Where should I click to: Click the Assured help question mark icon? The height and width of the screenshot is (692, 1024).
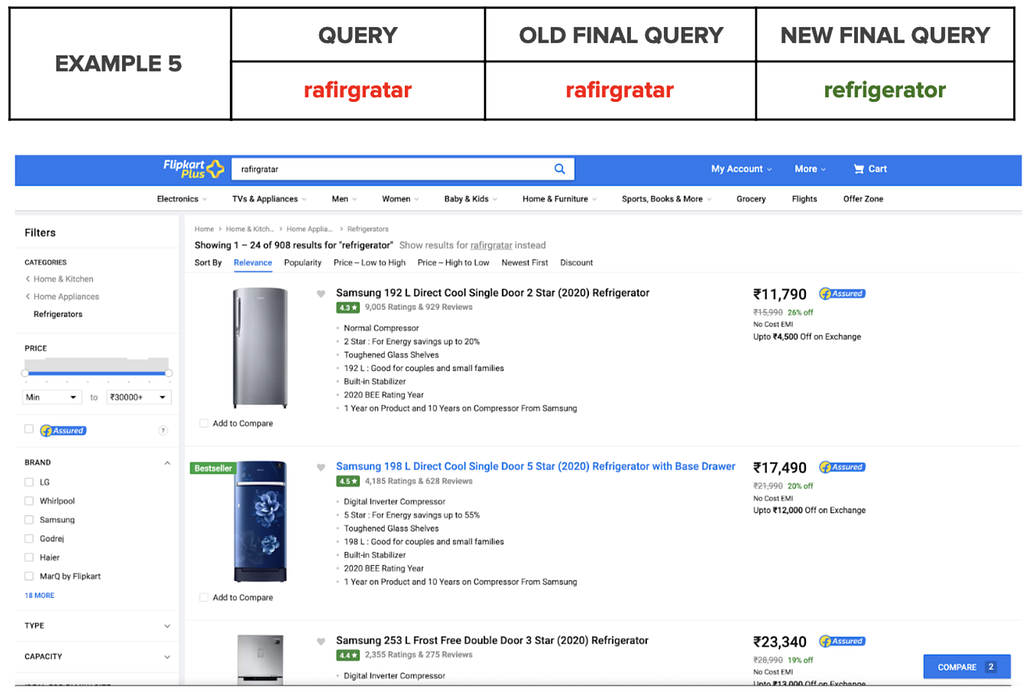(x=163, y=430)
